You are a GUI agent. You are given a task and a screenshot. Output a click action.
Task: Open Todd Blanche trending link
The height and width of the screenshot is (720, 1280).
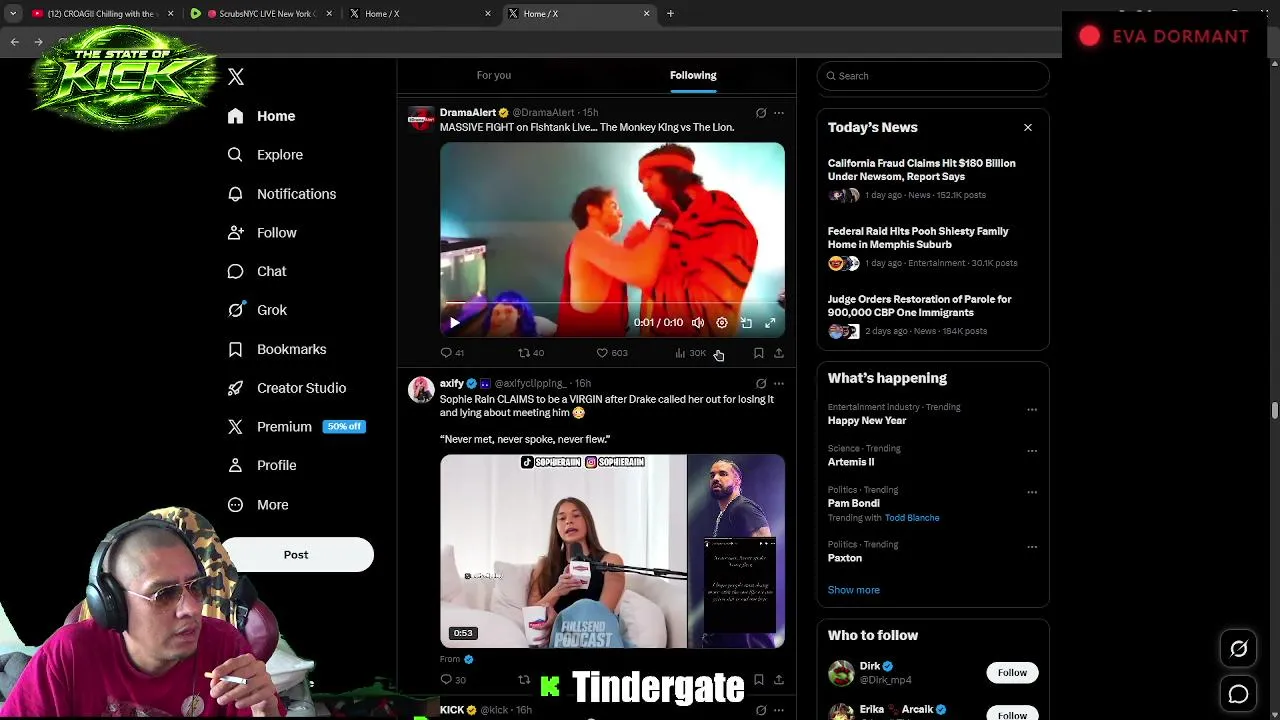[912, 518]
